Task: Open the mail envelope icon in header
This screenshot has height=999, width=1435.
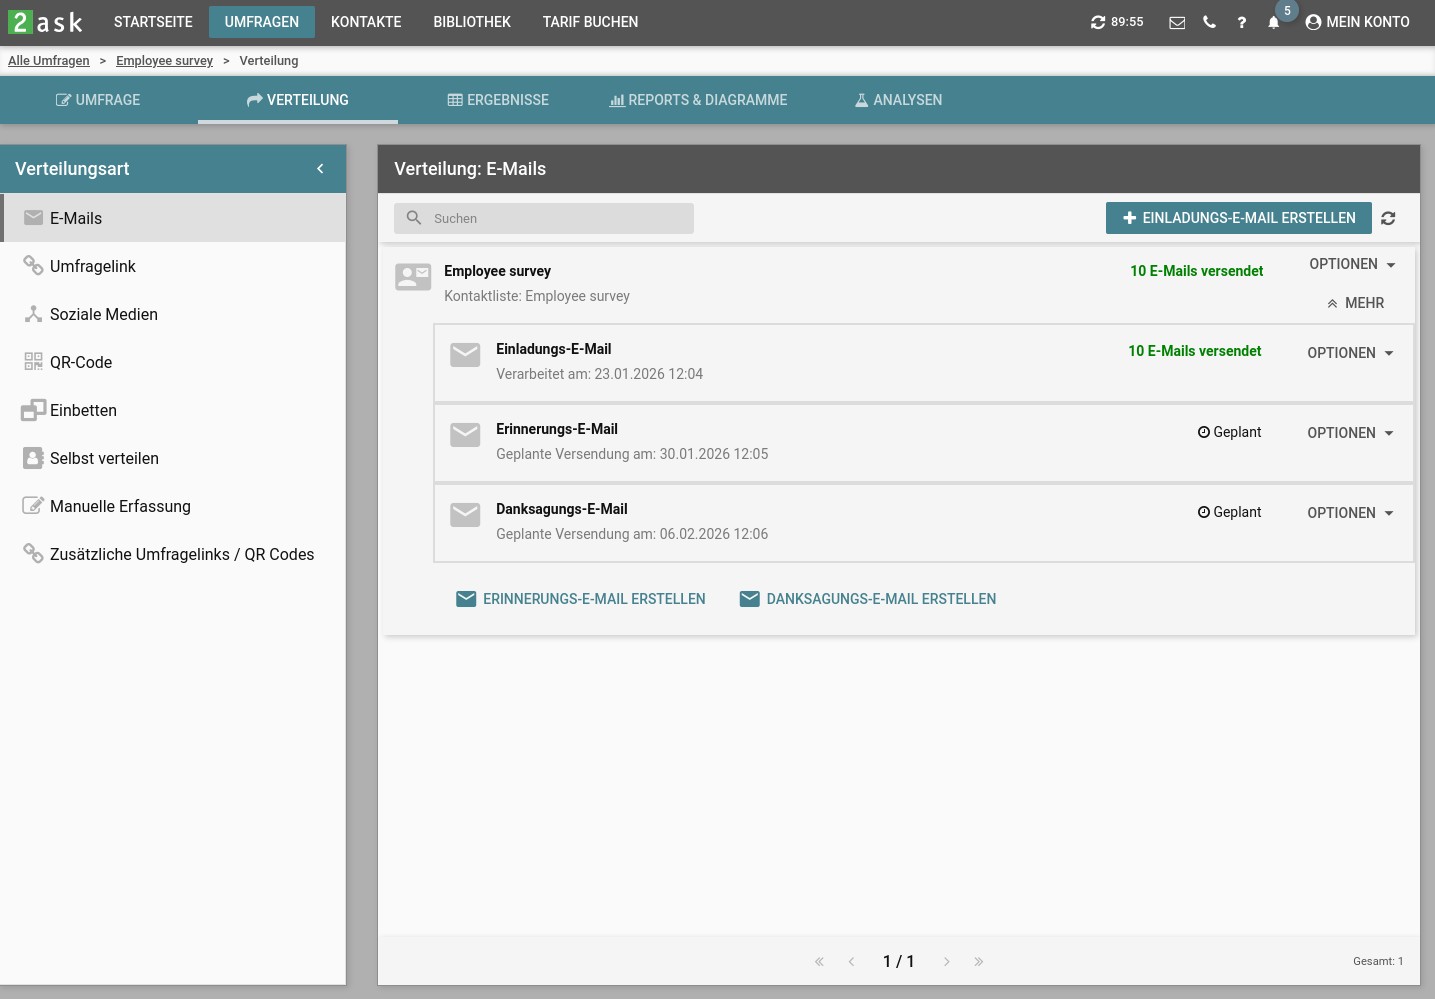Action: point(1177,22)
